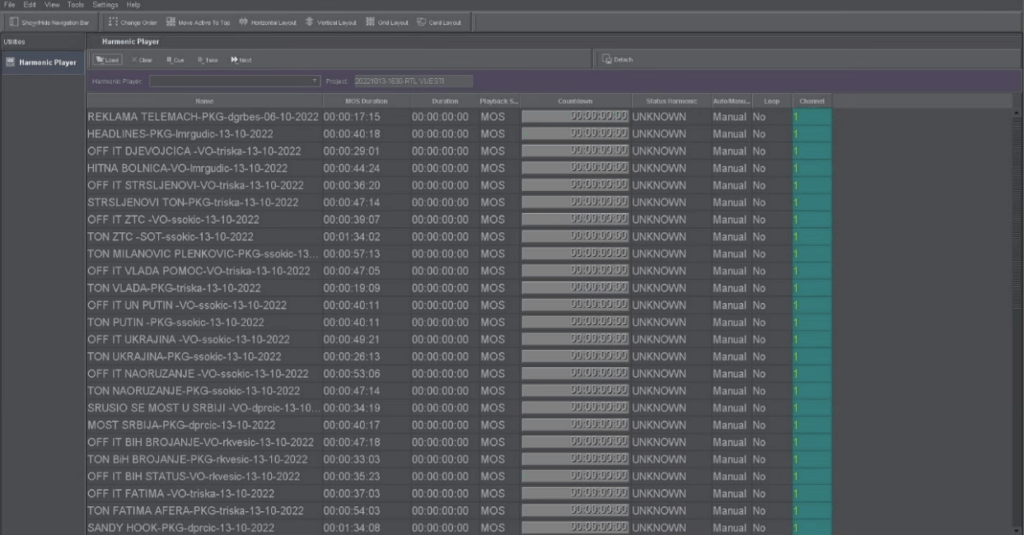
Task: Click green channel cell of TON NAORUZANJE row
Action: tap(812, 391)
